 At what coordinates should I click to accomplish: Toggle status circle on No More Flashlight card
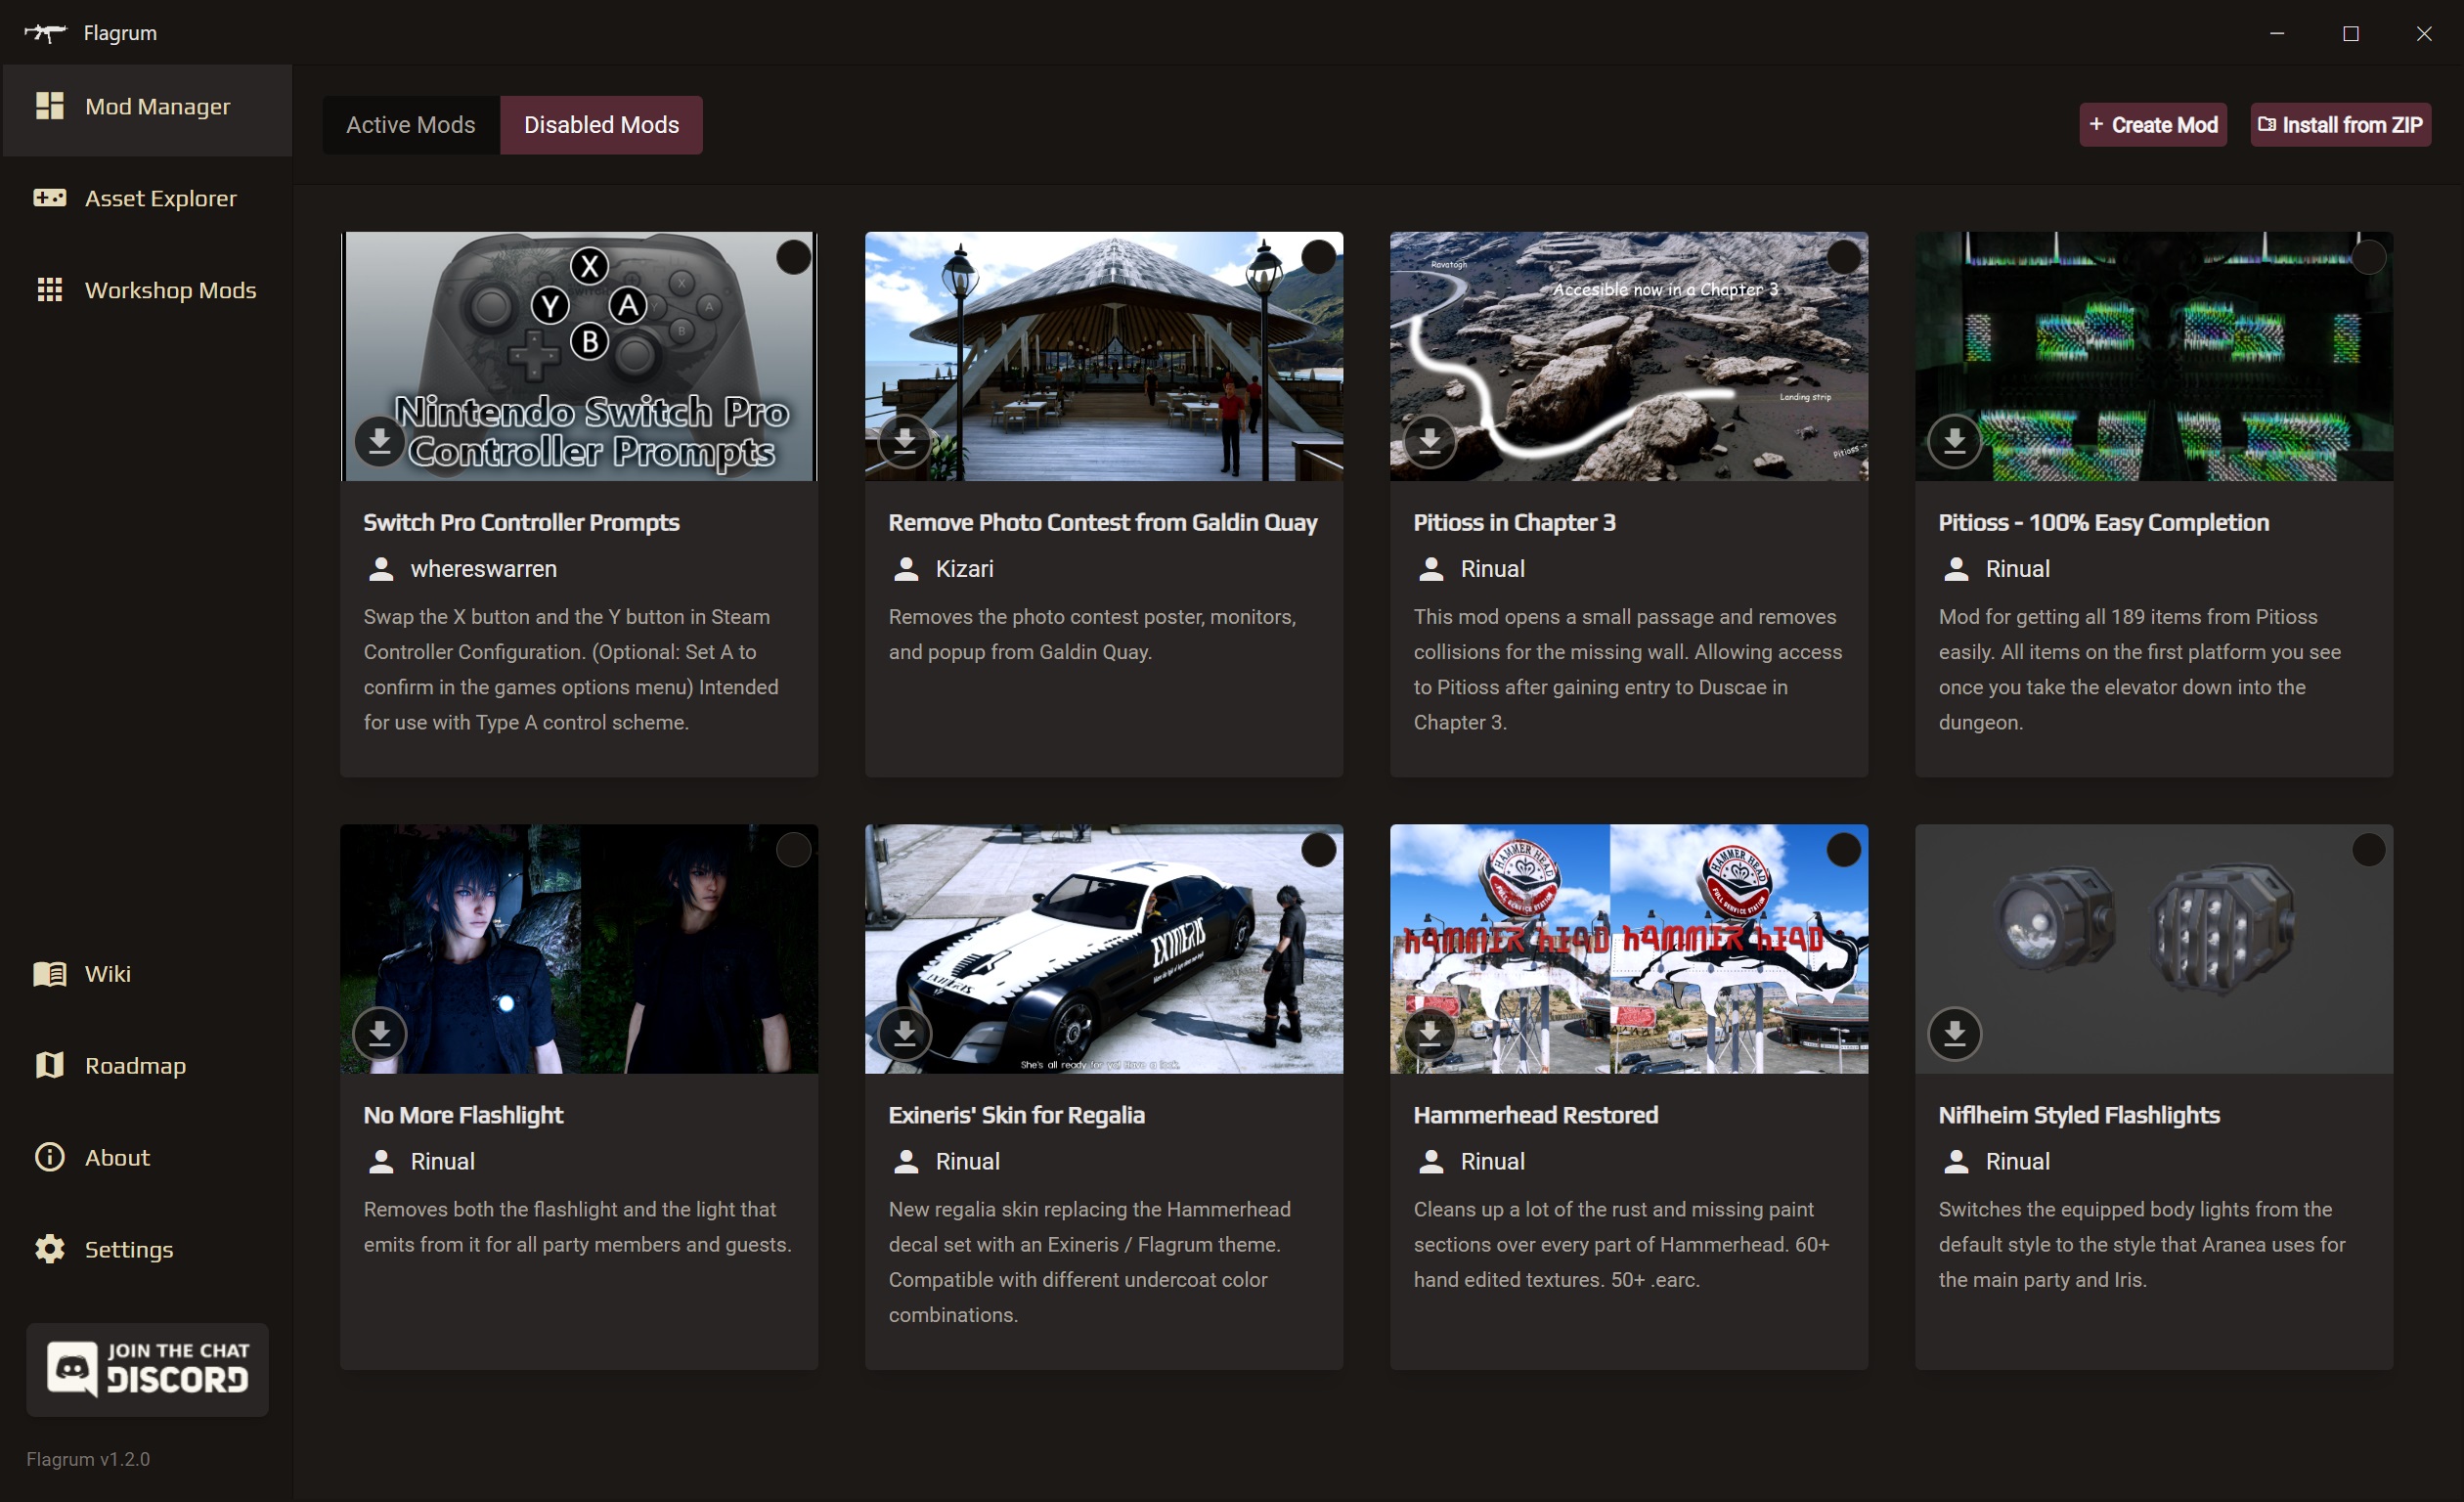pos(793,850)
